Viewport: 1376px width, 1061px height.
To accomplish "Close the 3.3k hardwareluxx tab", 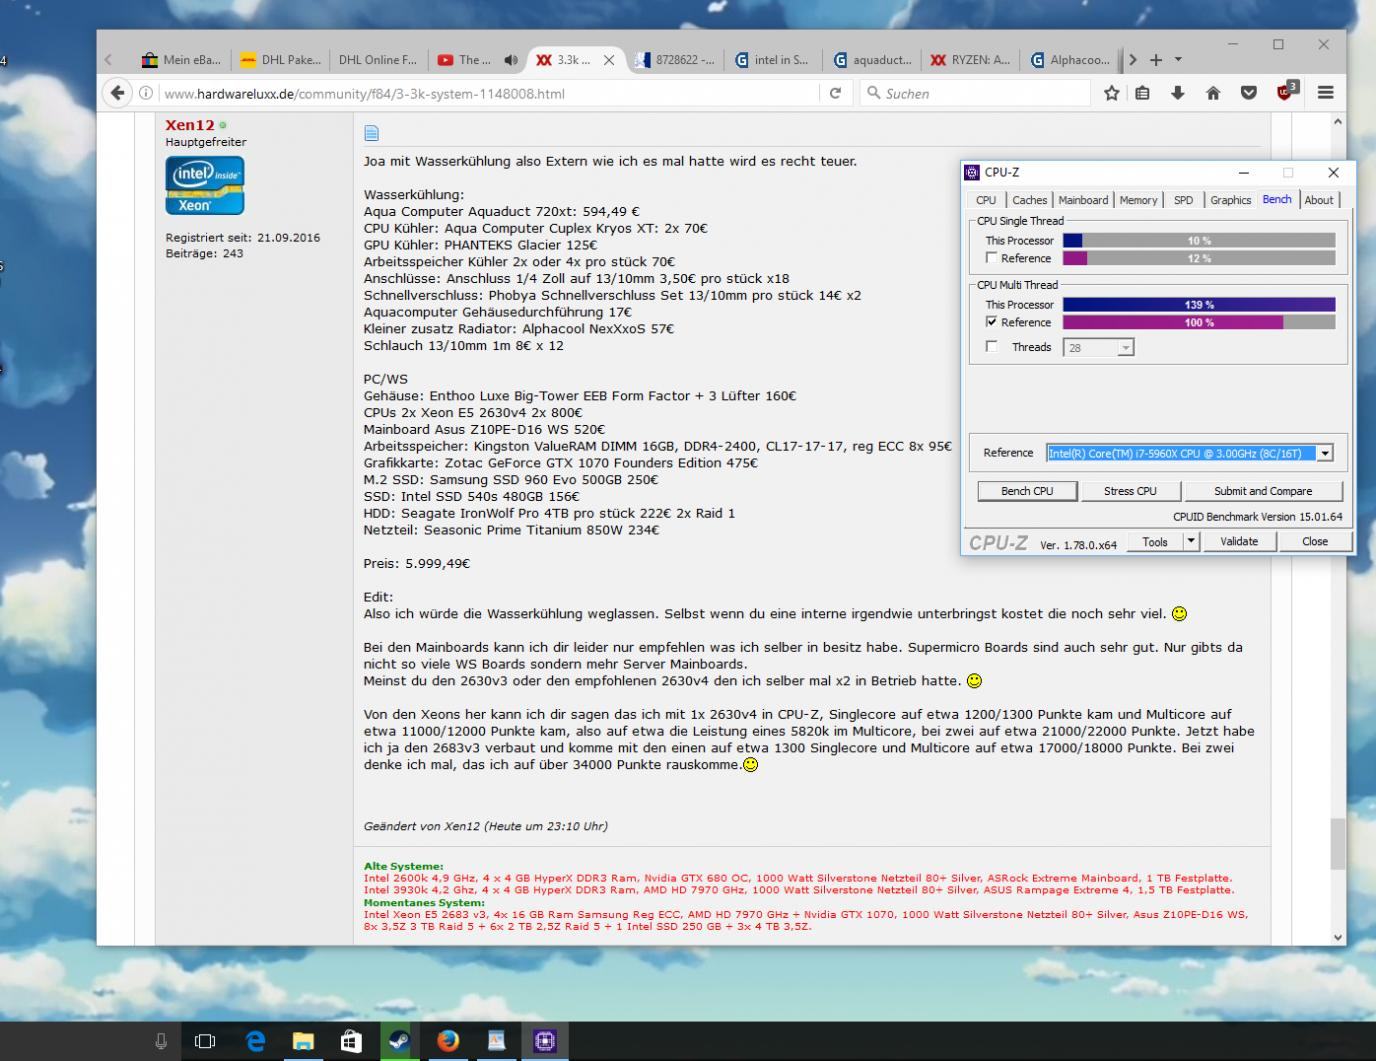I will click(x=608, y=60).
